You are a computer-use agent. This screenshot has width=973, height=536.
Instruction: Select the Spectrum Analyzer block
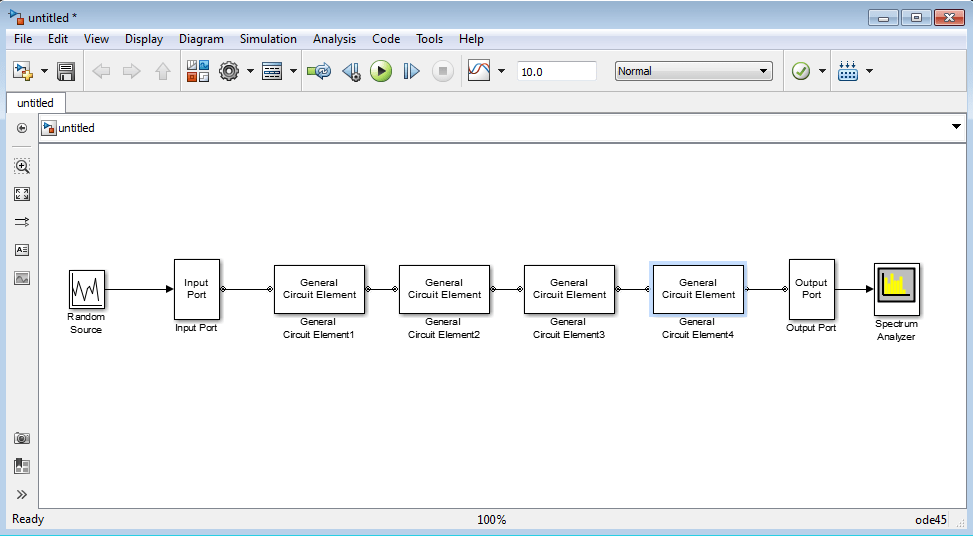tap(897, 290)
